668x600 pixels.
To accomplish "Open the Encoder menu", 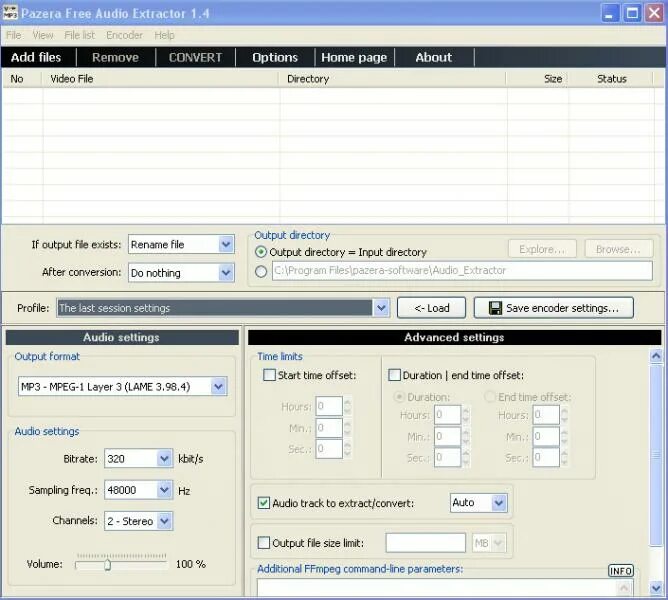I will [x=124, y=35].
